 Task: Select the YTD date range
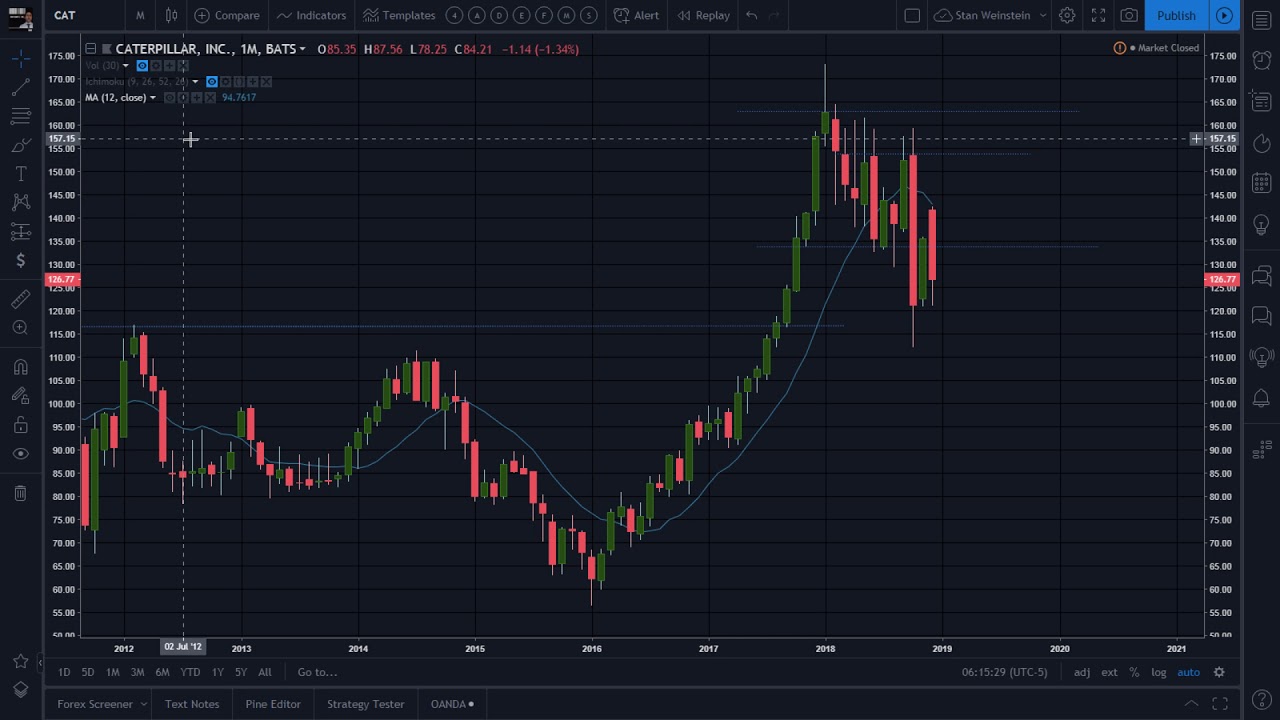[190, 672]
